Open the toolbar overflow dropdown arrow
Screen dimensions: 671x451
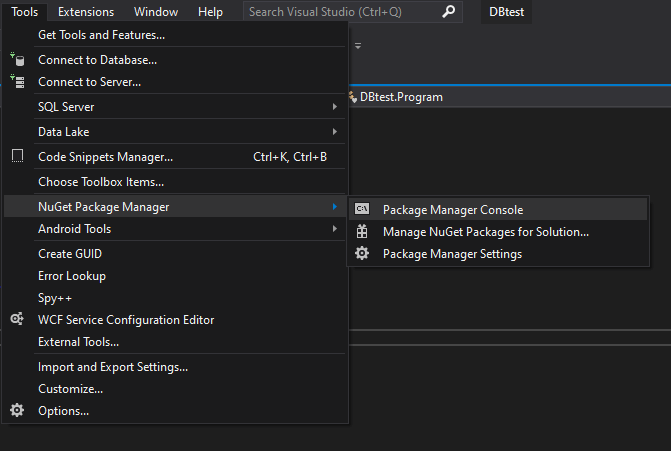point(358,46)
